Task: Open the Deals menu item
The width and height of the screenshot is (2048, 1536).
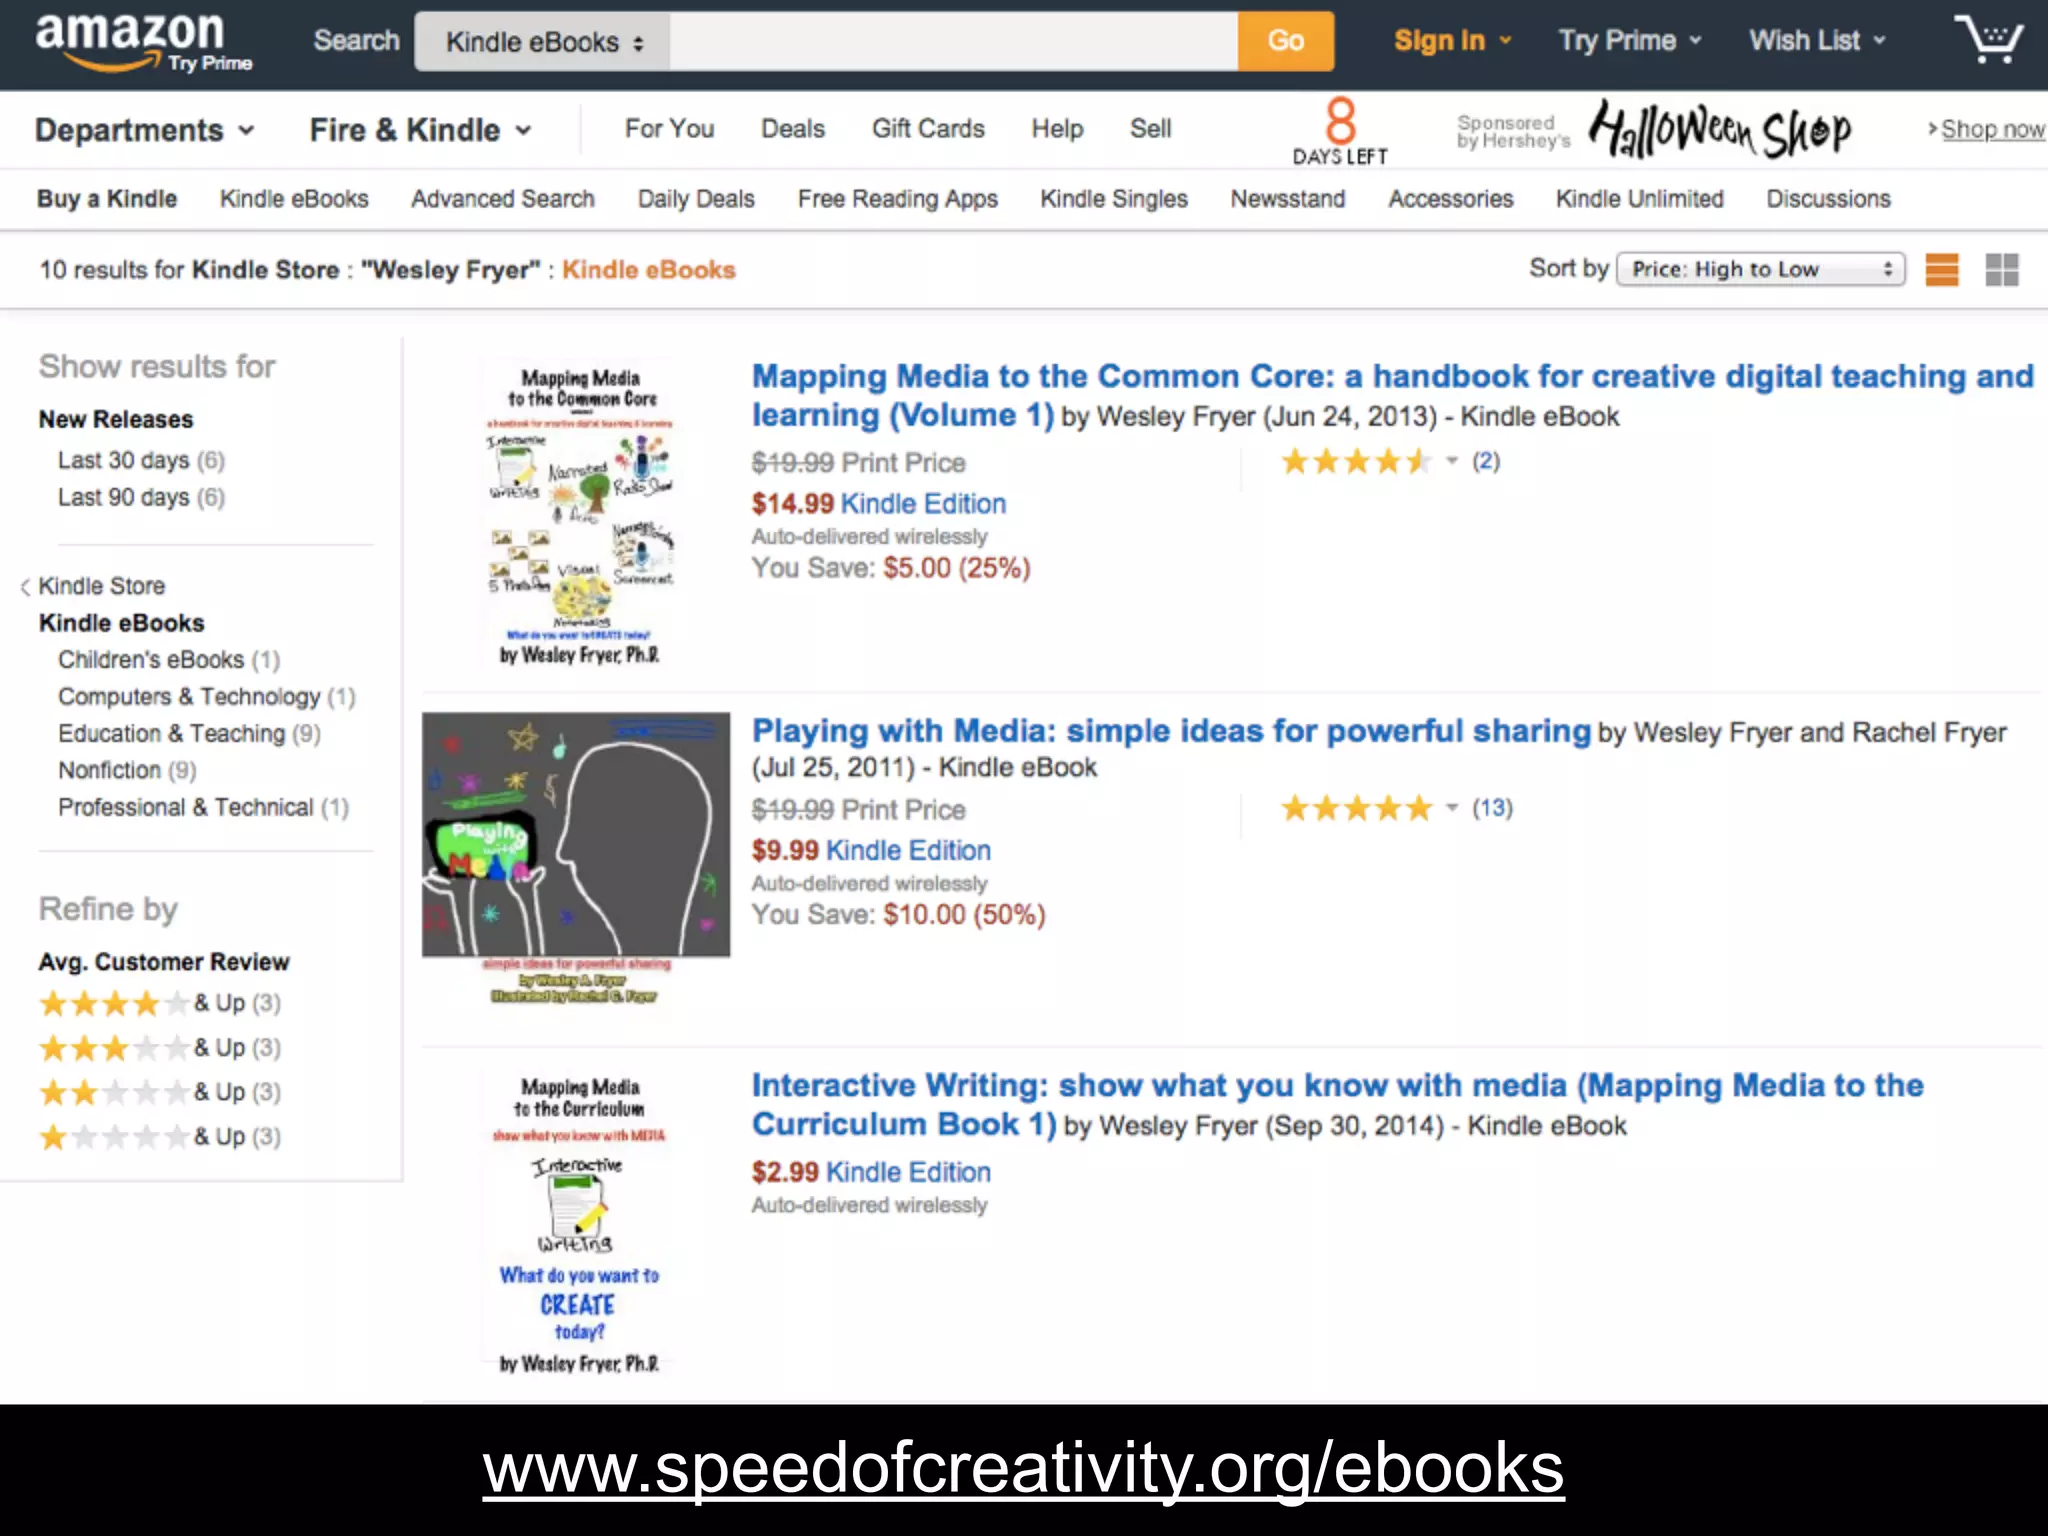Action: [793, 129]
